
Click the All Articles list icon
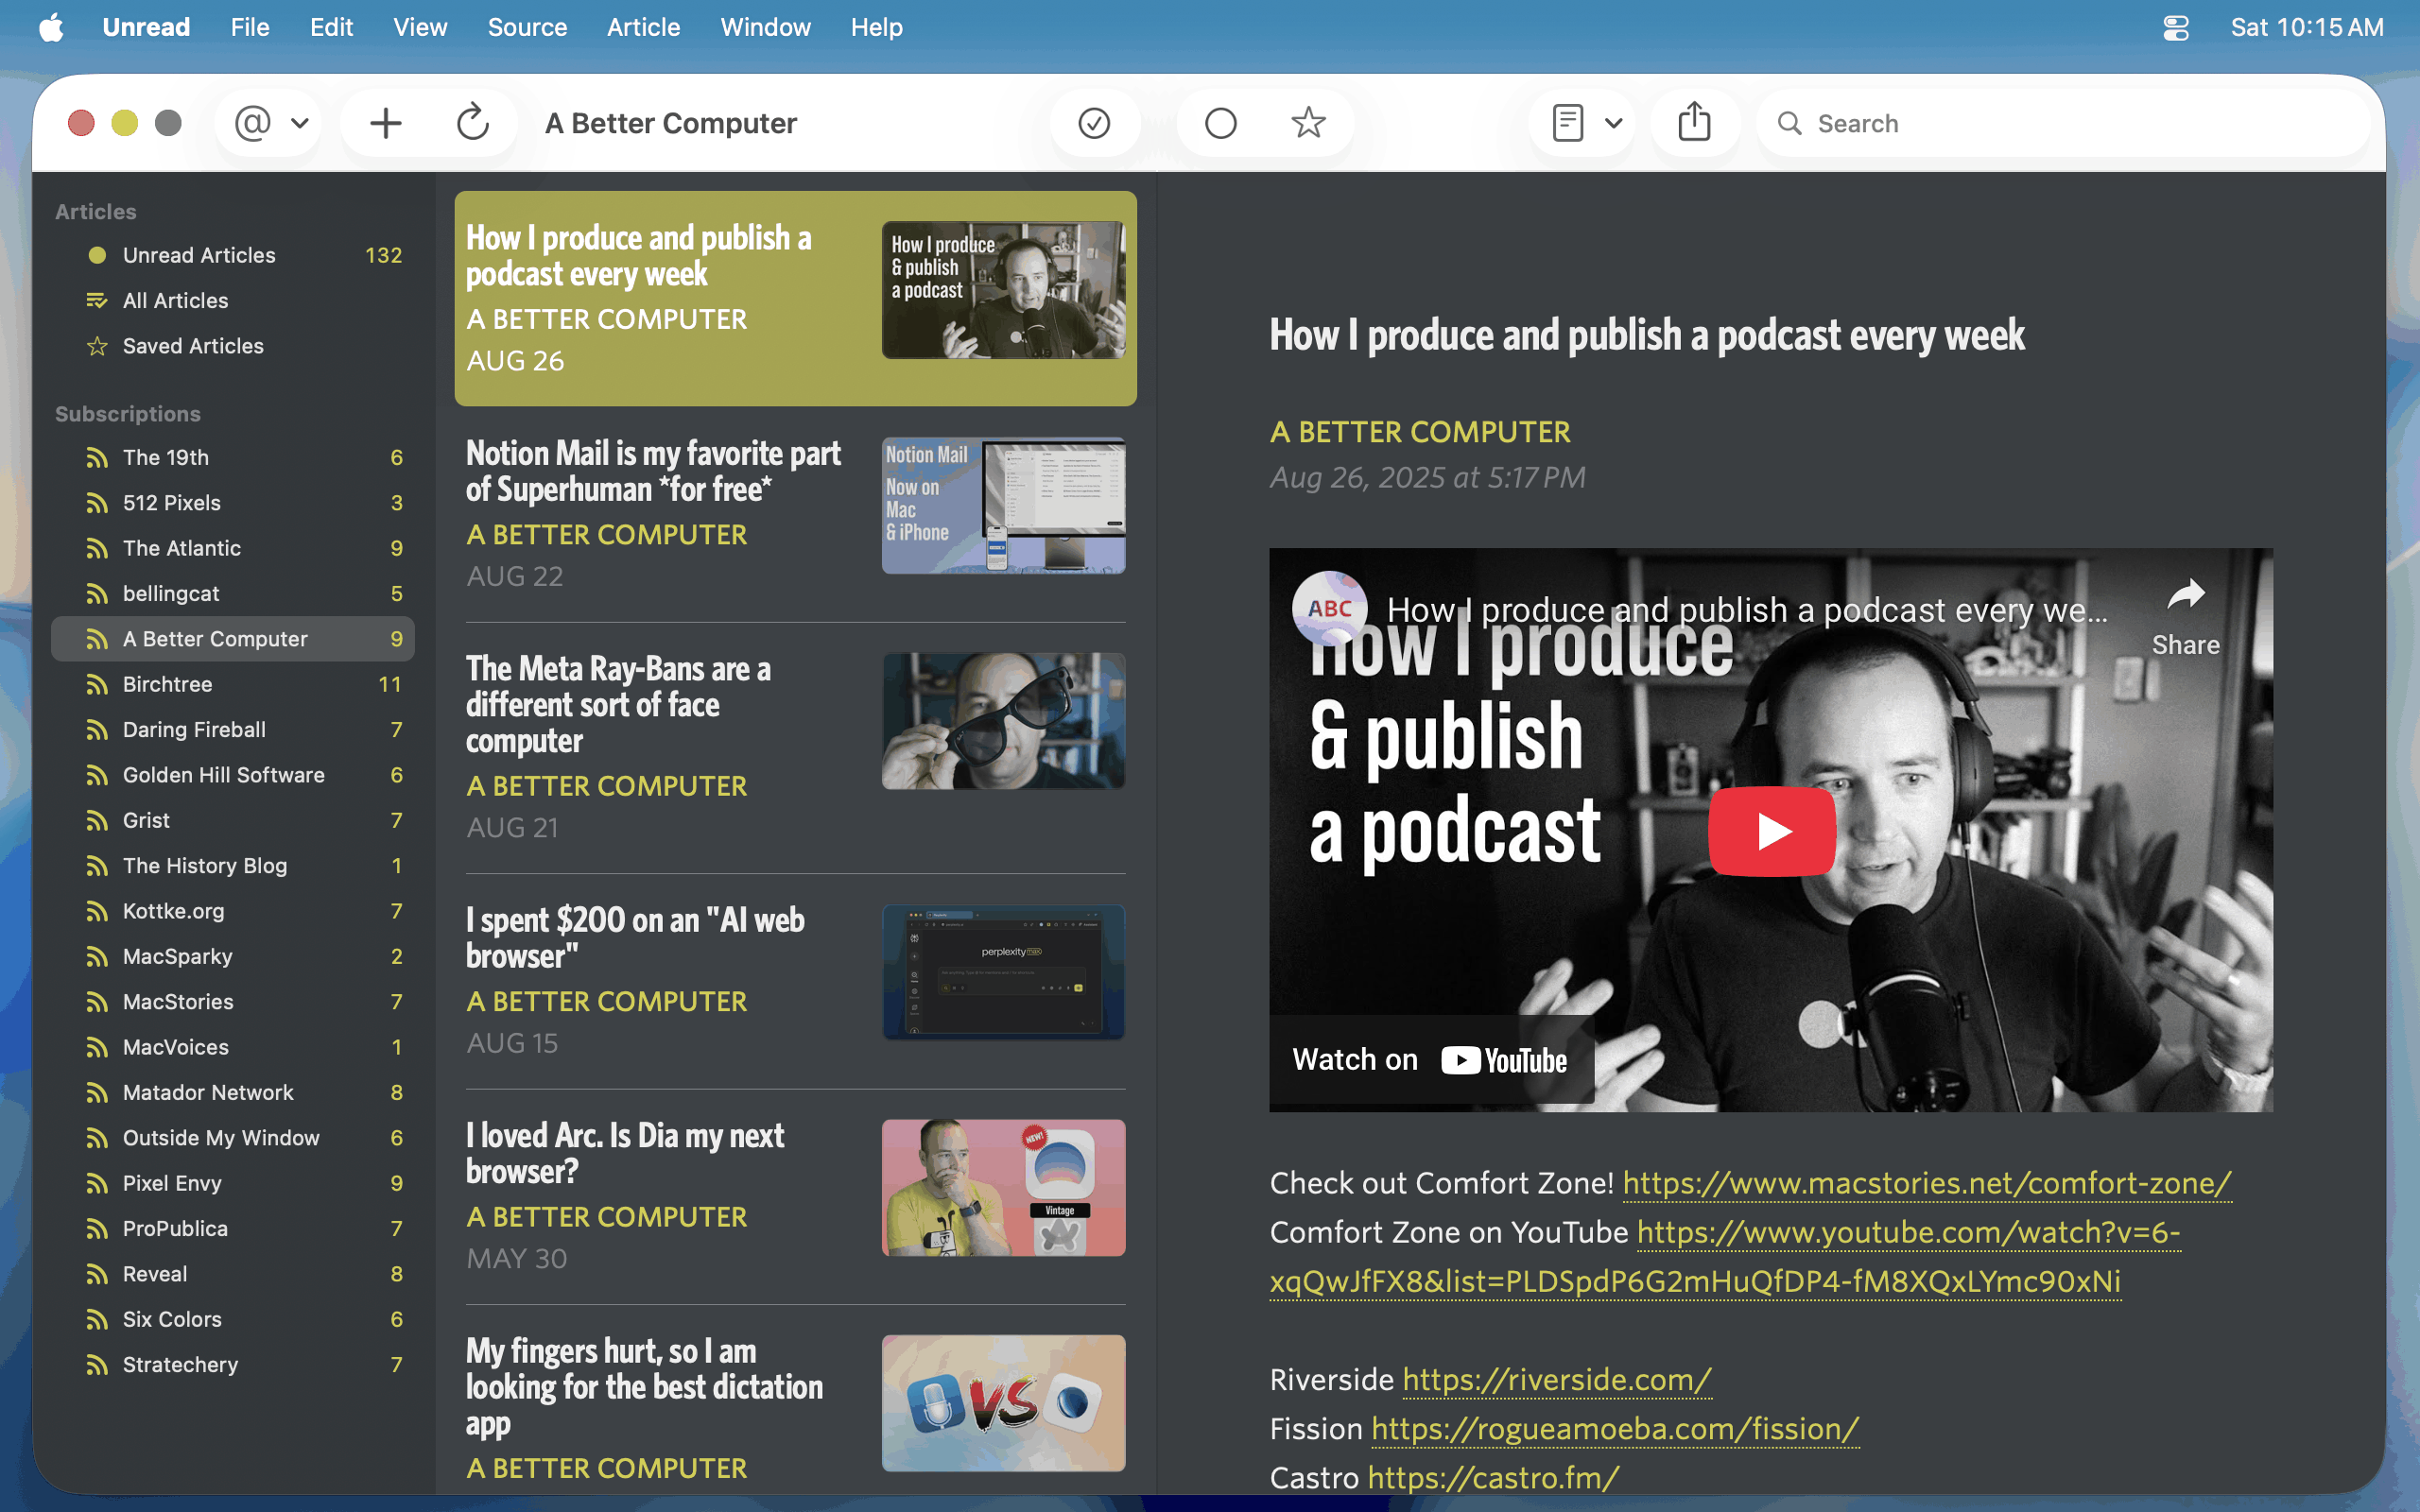tap(97, 301)
